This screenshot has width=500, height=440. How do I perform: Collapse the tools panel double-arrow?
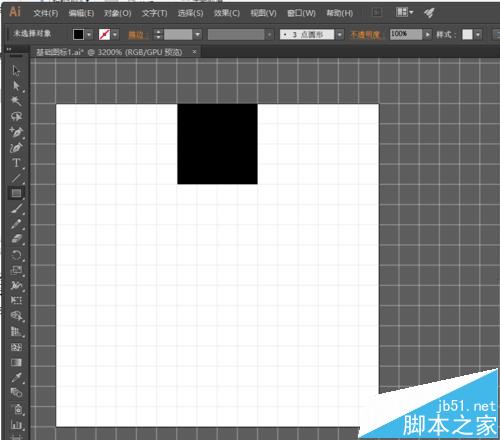point(9,50)
